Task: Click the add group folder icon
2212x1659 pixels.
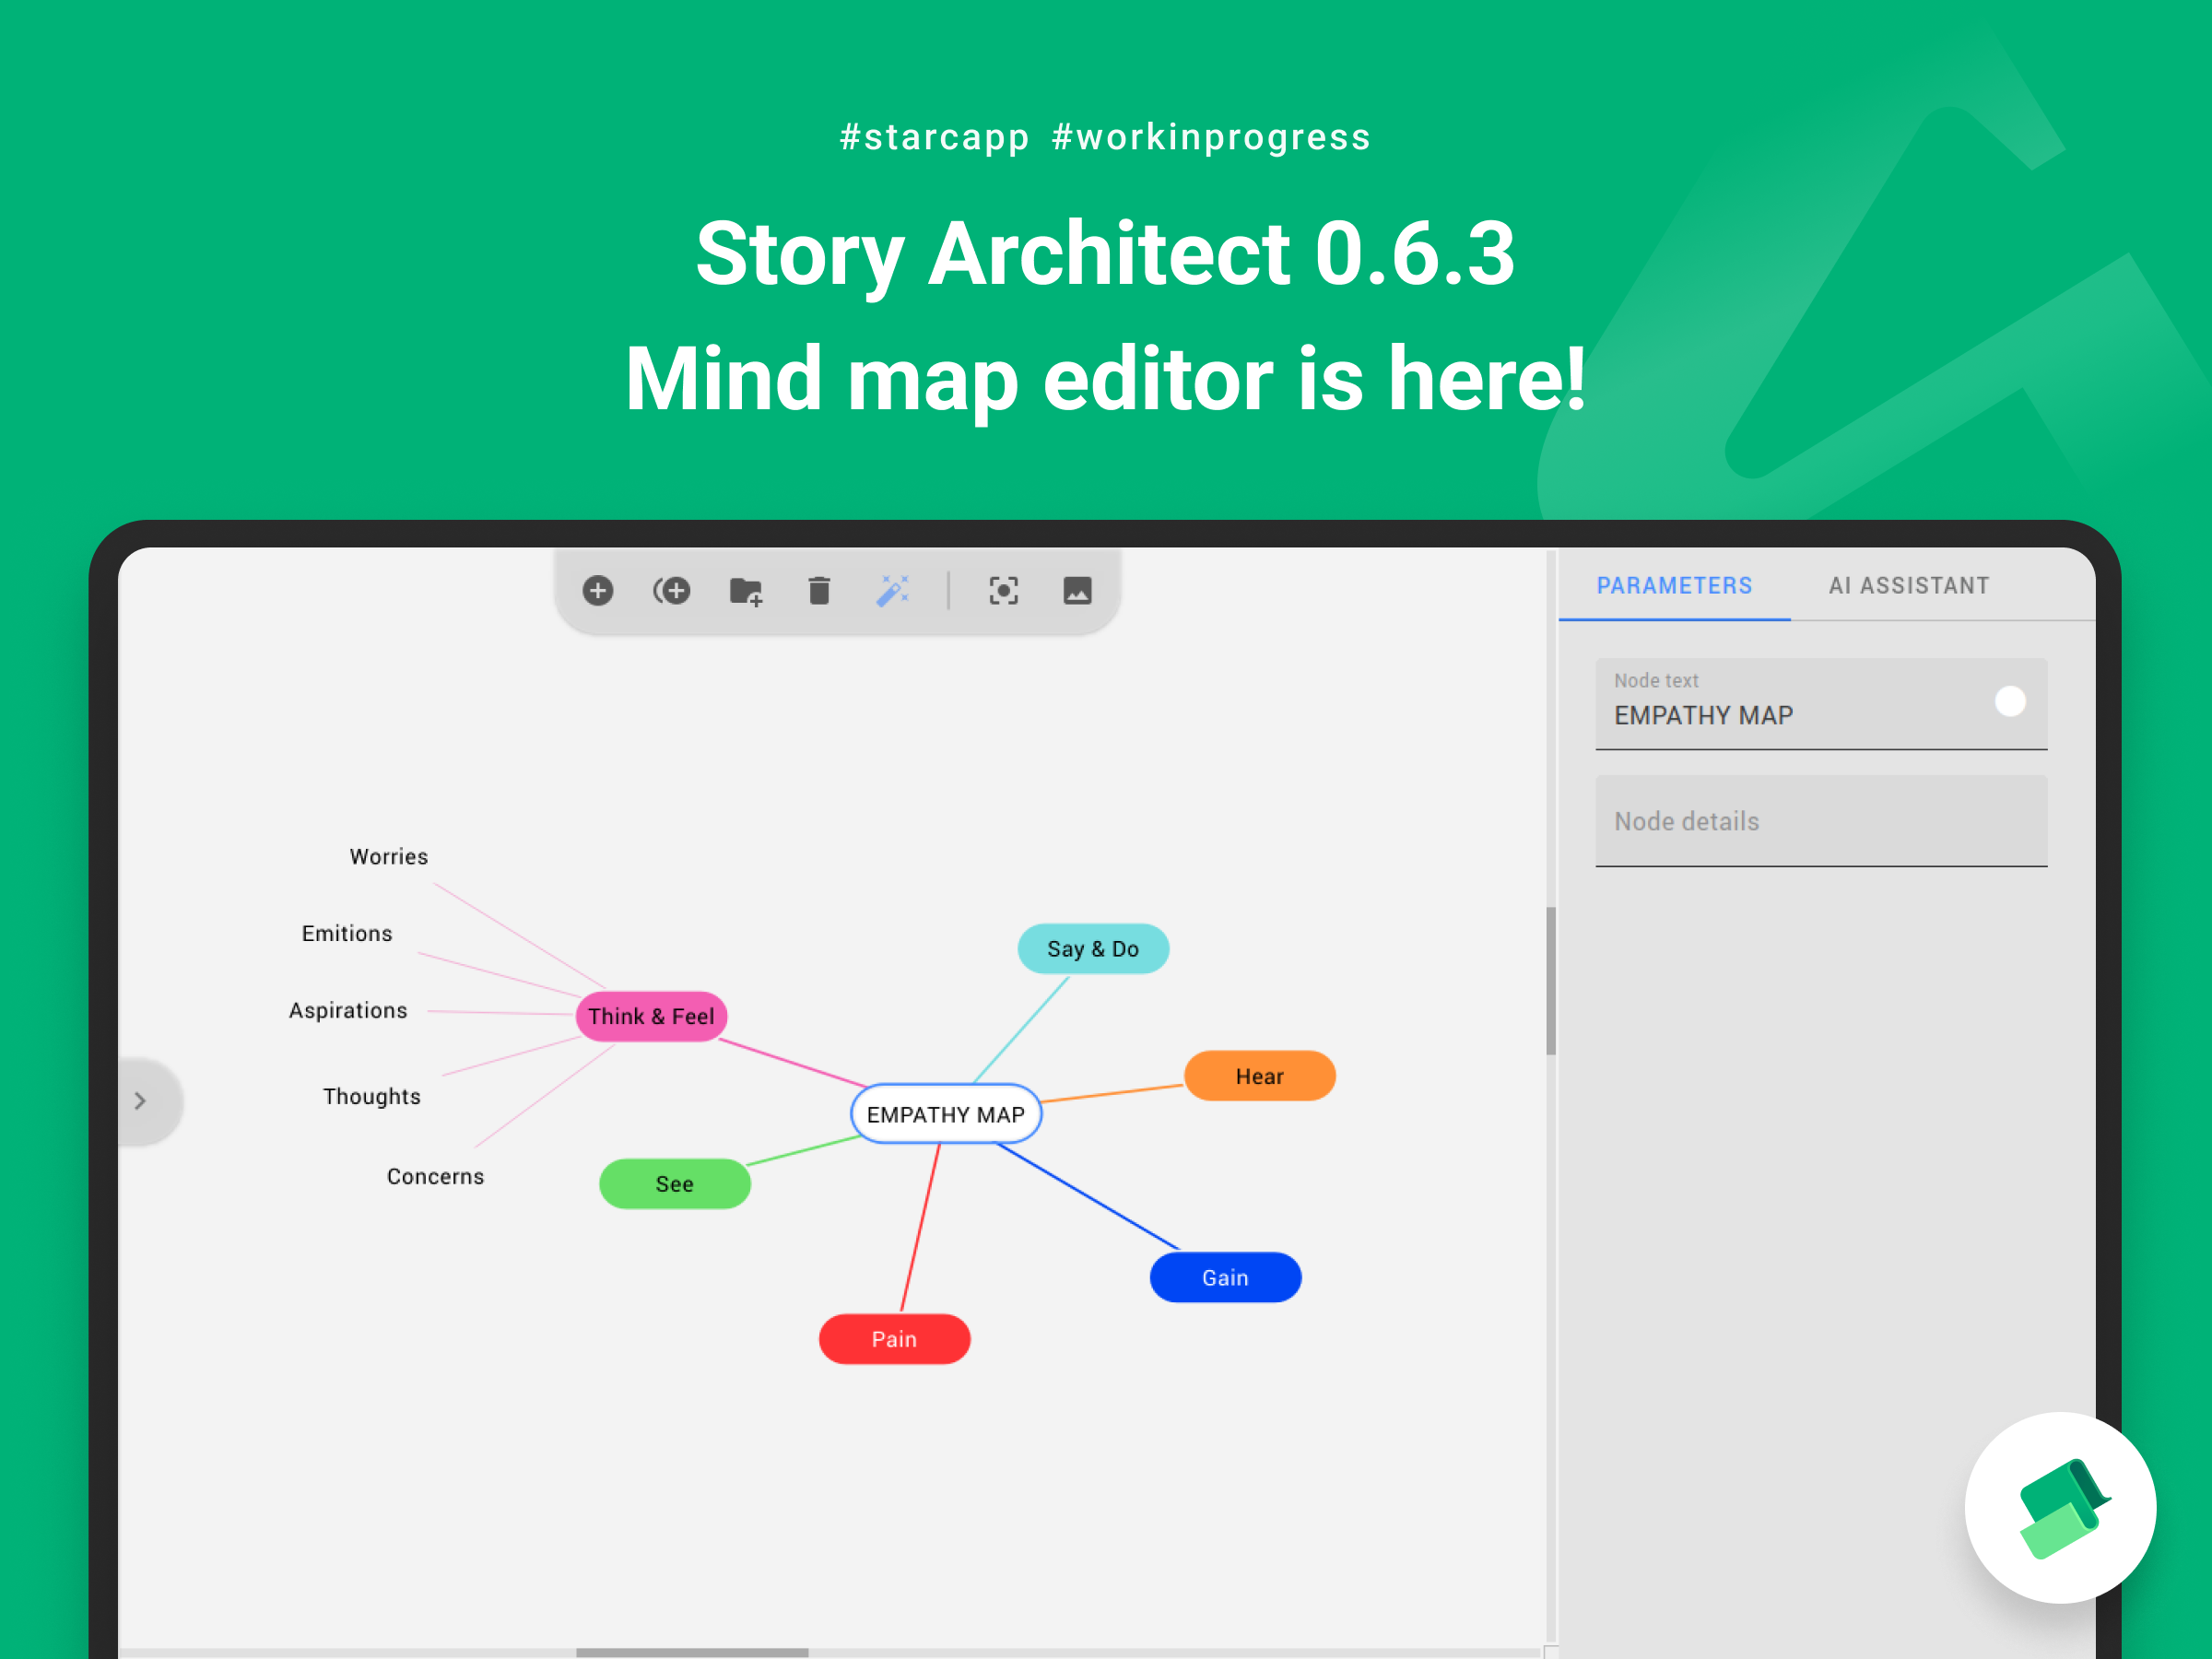Action: [x=746, y=592]
